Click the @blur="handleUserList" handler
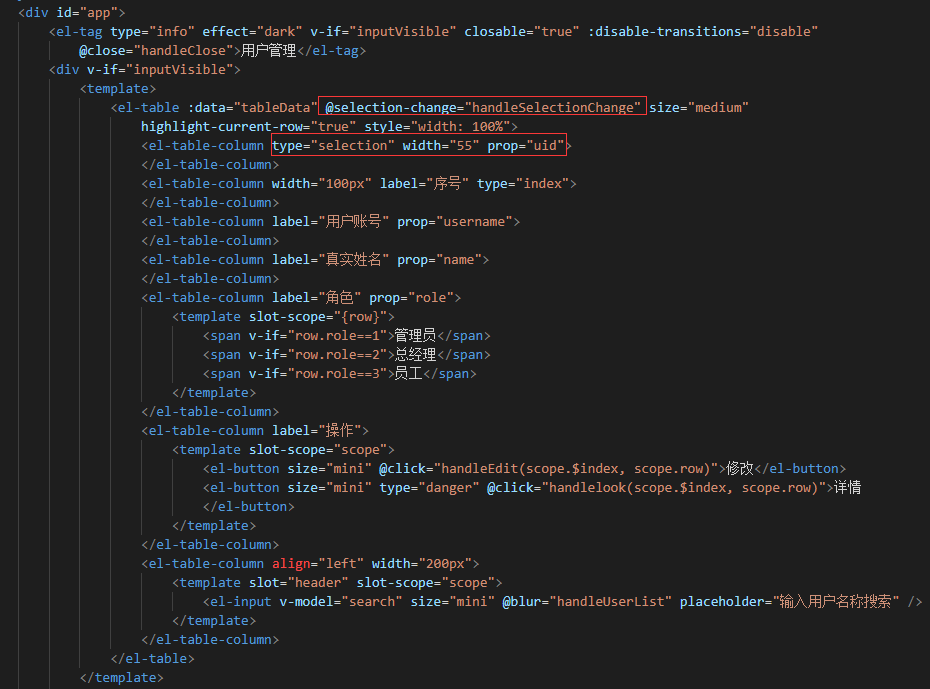The width and height of the screenshot is (930, 689). pos(587,601)
